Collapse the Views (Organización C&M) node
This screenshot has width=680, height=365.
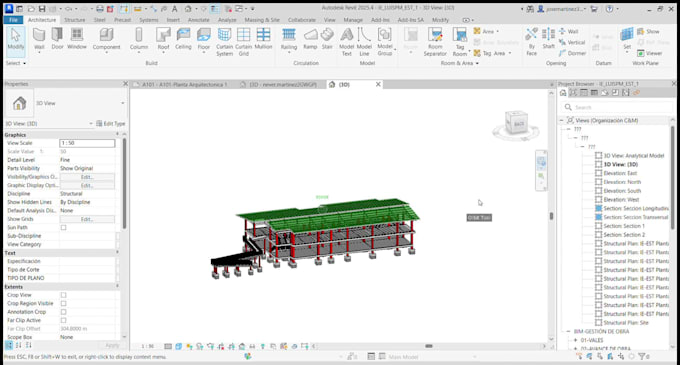tap(562, 120)
